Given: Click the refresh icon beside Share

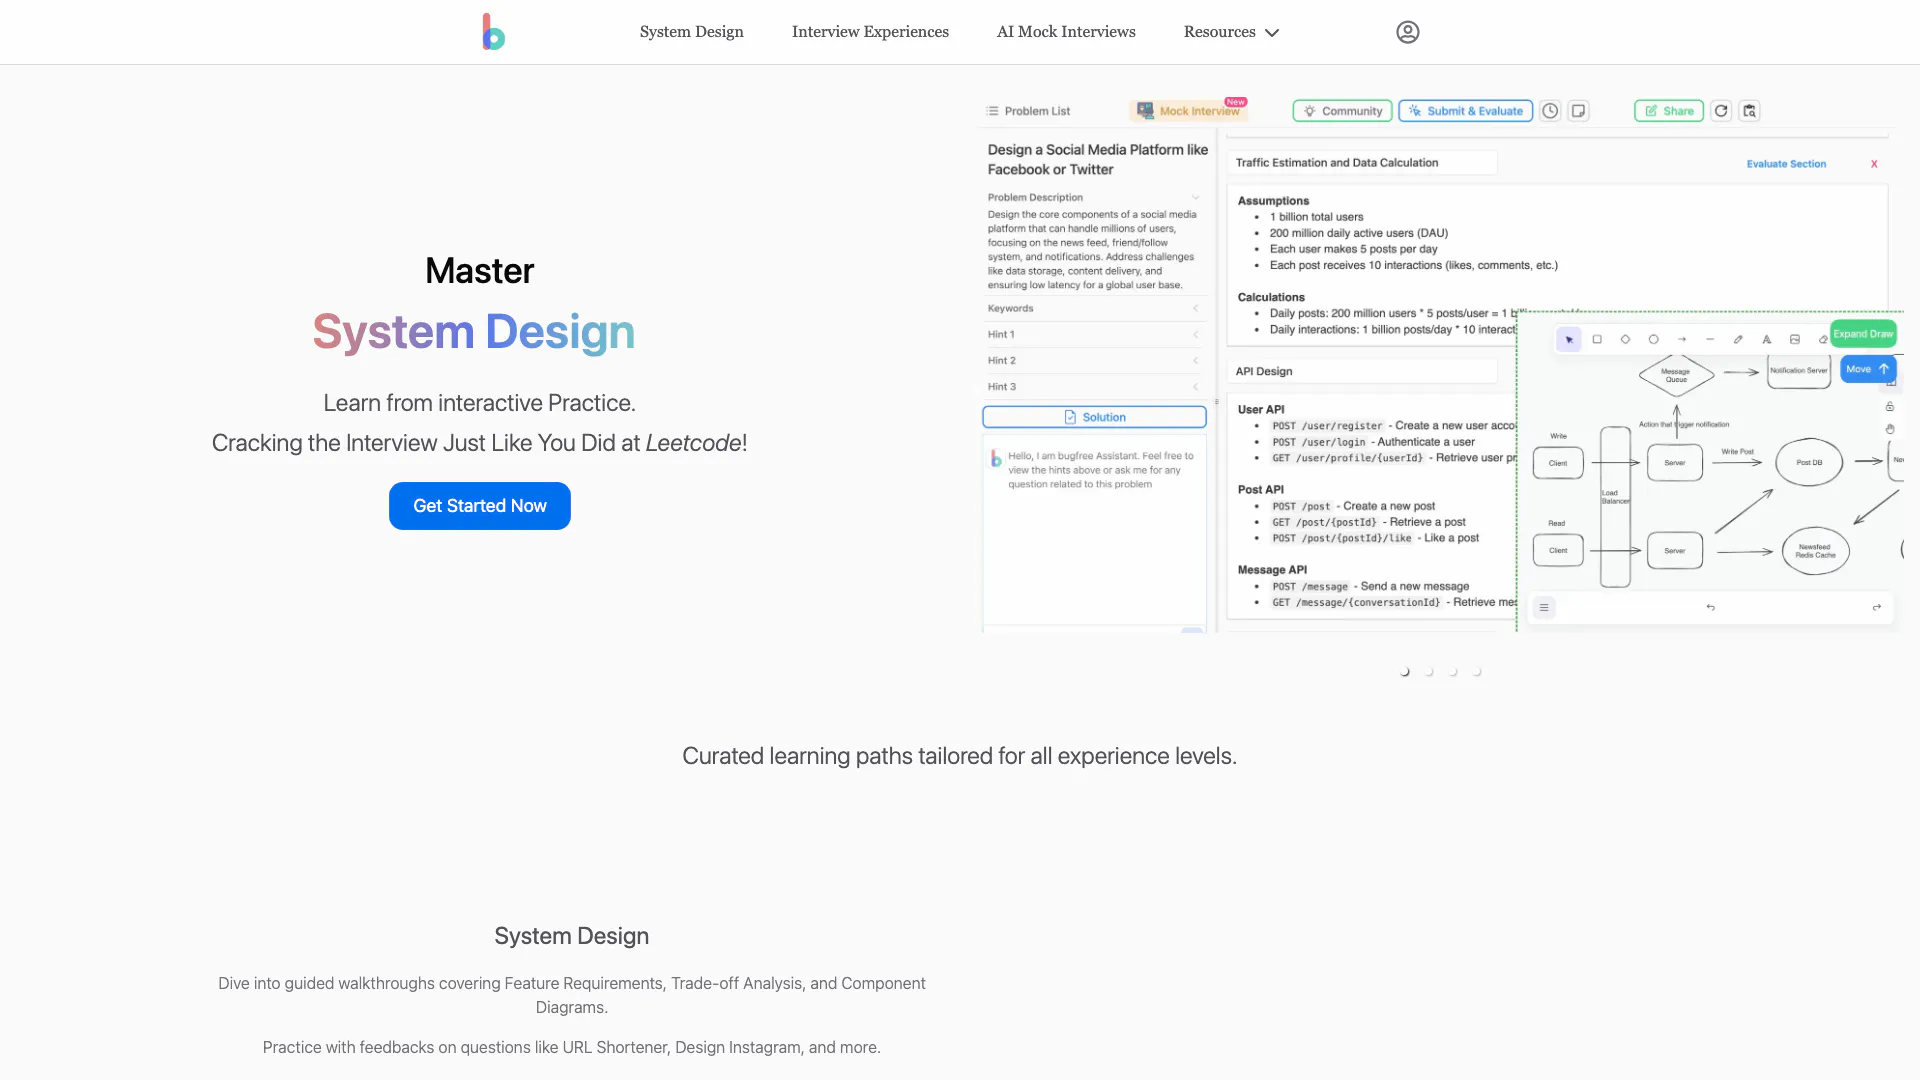Looking at the screenshot, I should tap(1721, 111).
